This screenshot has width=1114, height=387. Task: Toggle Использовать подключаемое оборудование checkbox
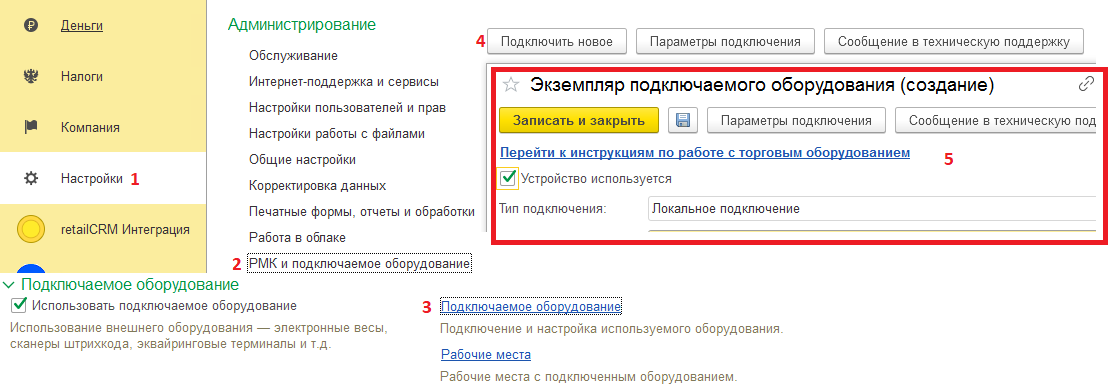[x=20, y=306]
